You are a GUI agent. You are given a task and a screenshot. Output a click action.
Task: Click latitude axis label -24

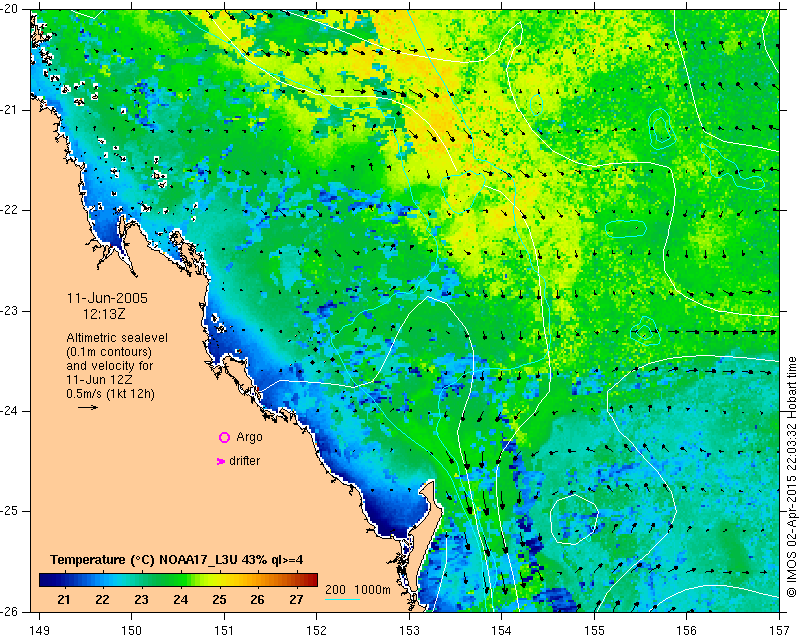10,411
